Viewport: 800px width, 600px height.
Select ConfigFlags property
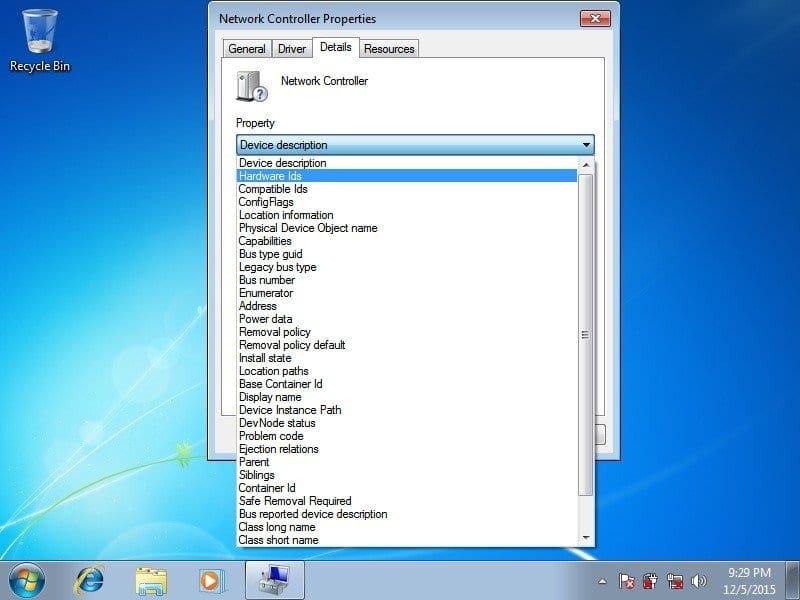coord(407,202)
